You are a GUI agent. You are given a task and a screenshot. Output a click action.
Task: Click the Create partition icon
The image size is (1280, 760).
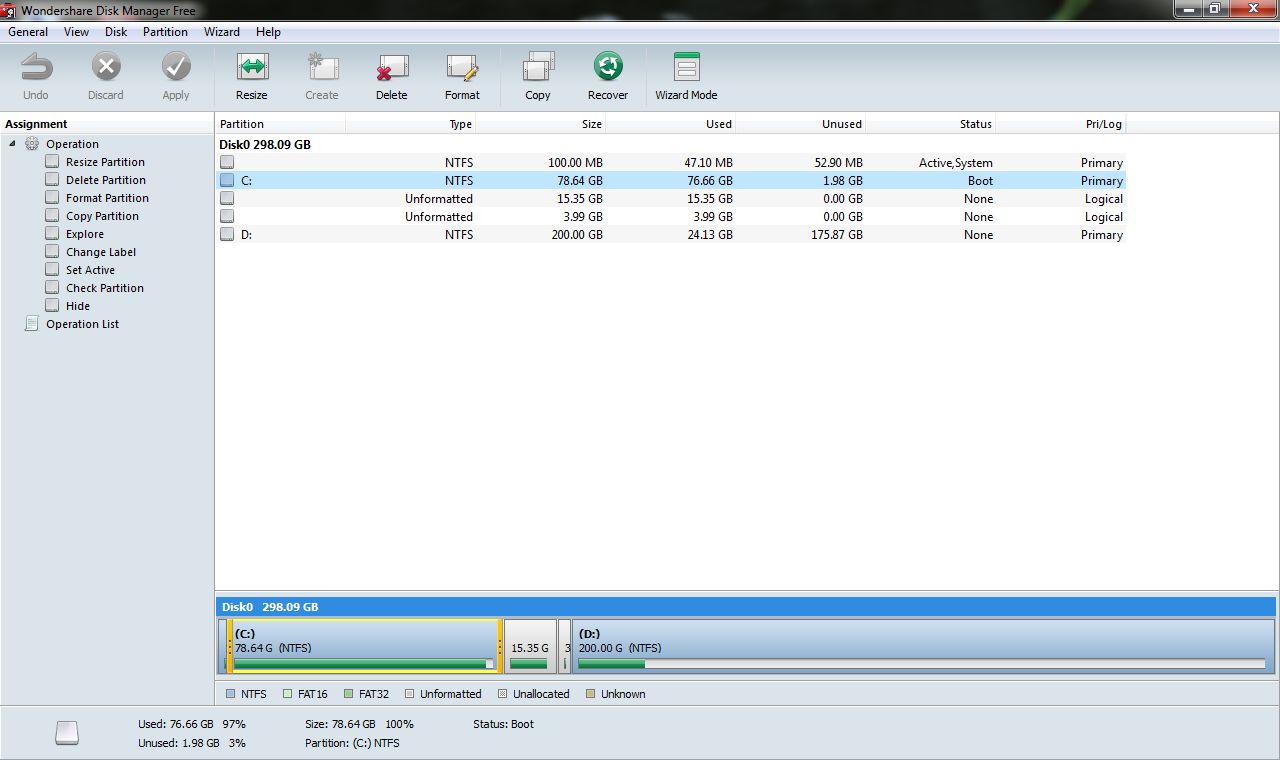click(322, 68)
